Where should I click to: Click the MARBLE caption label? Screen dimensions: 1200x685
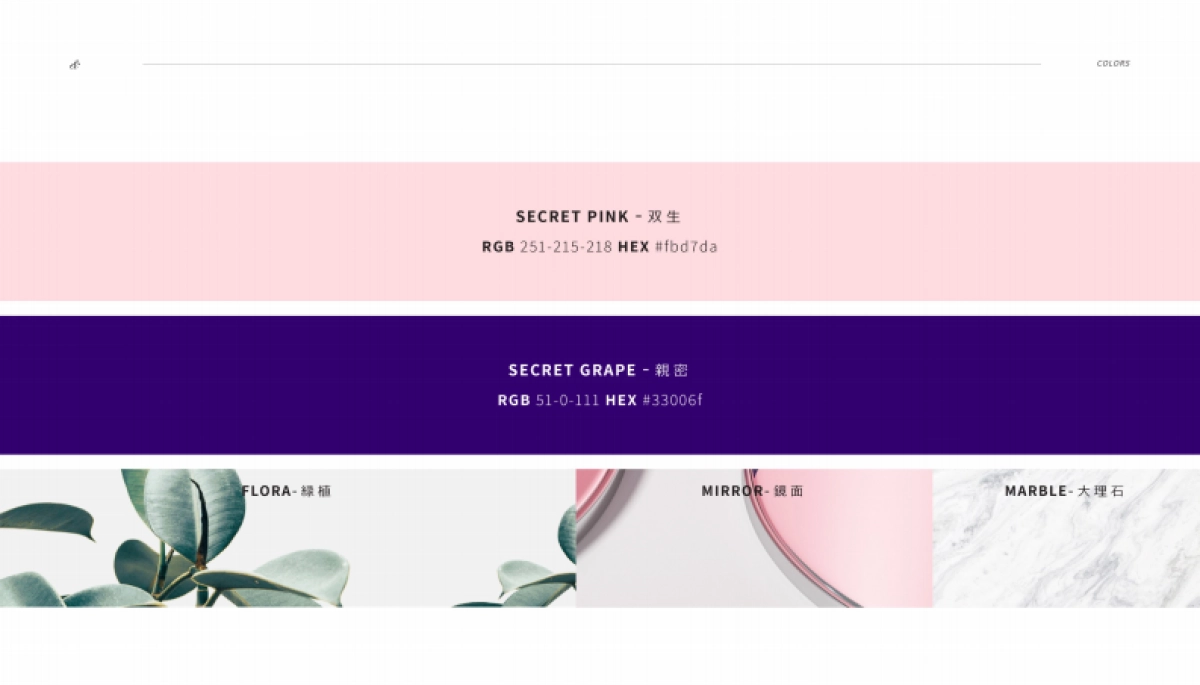(1037, 491)
